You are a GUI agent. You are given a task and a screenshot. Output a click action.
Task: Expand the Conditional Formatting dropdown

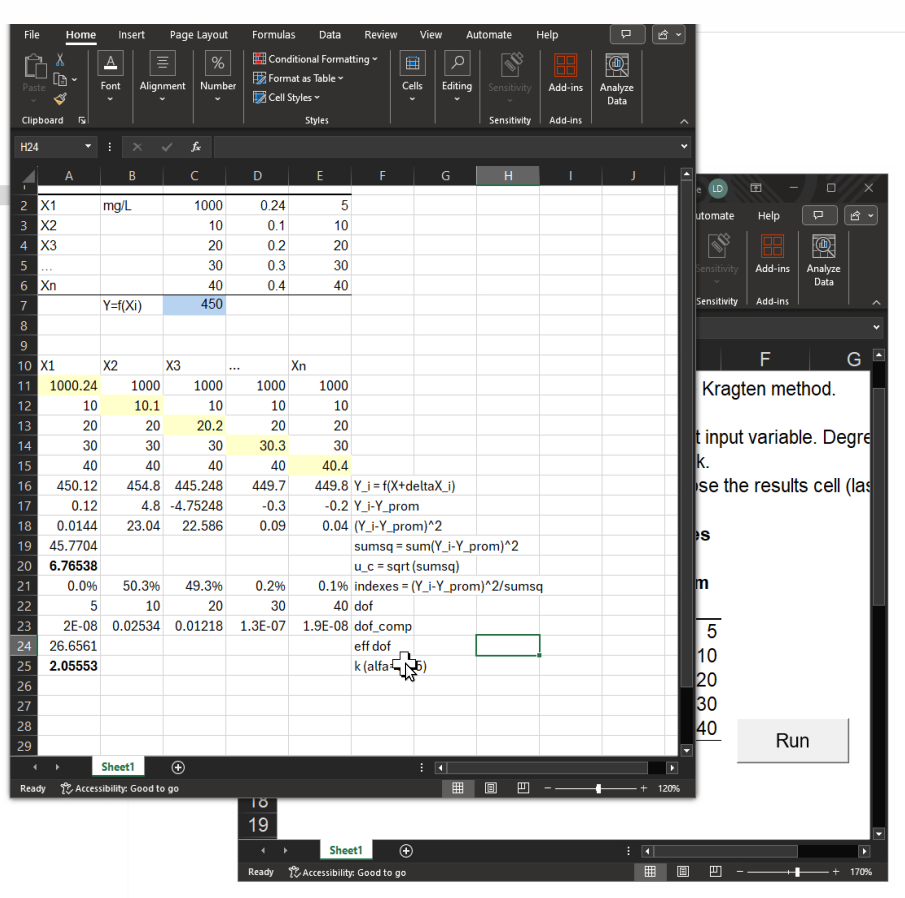click(x=316, y=59)
